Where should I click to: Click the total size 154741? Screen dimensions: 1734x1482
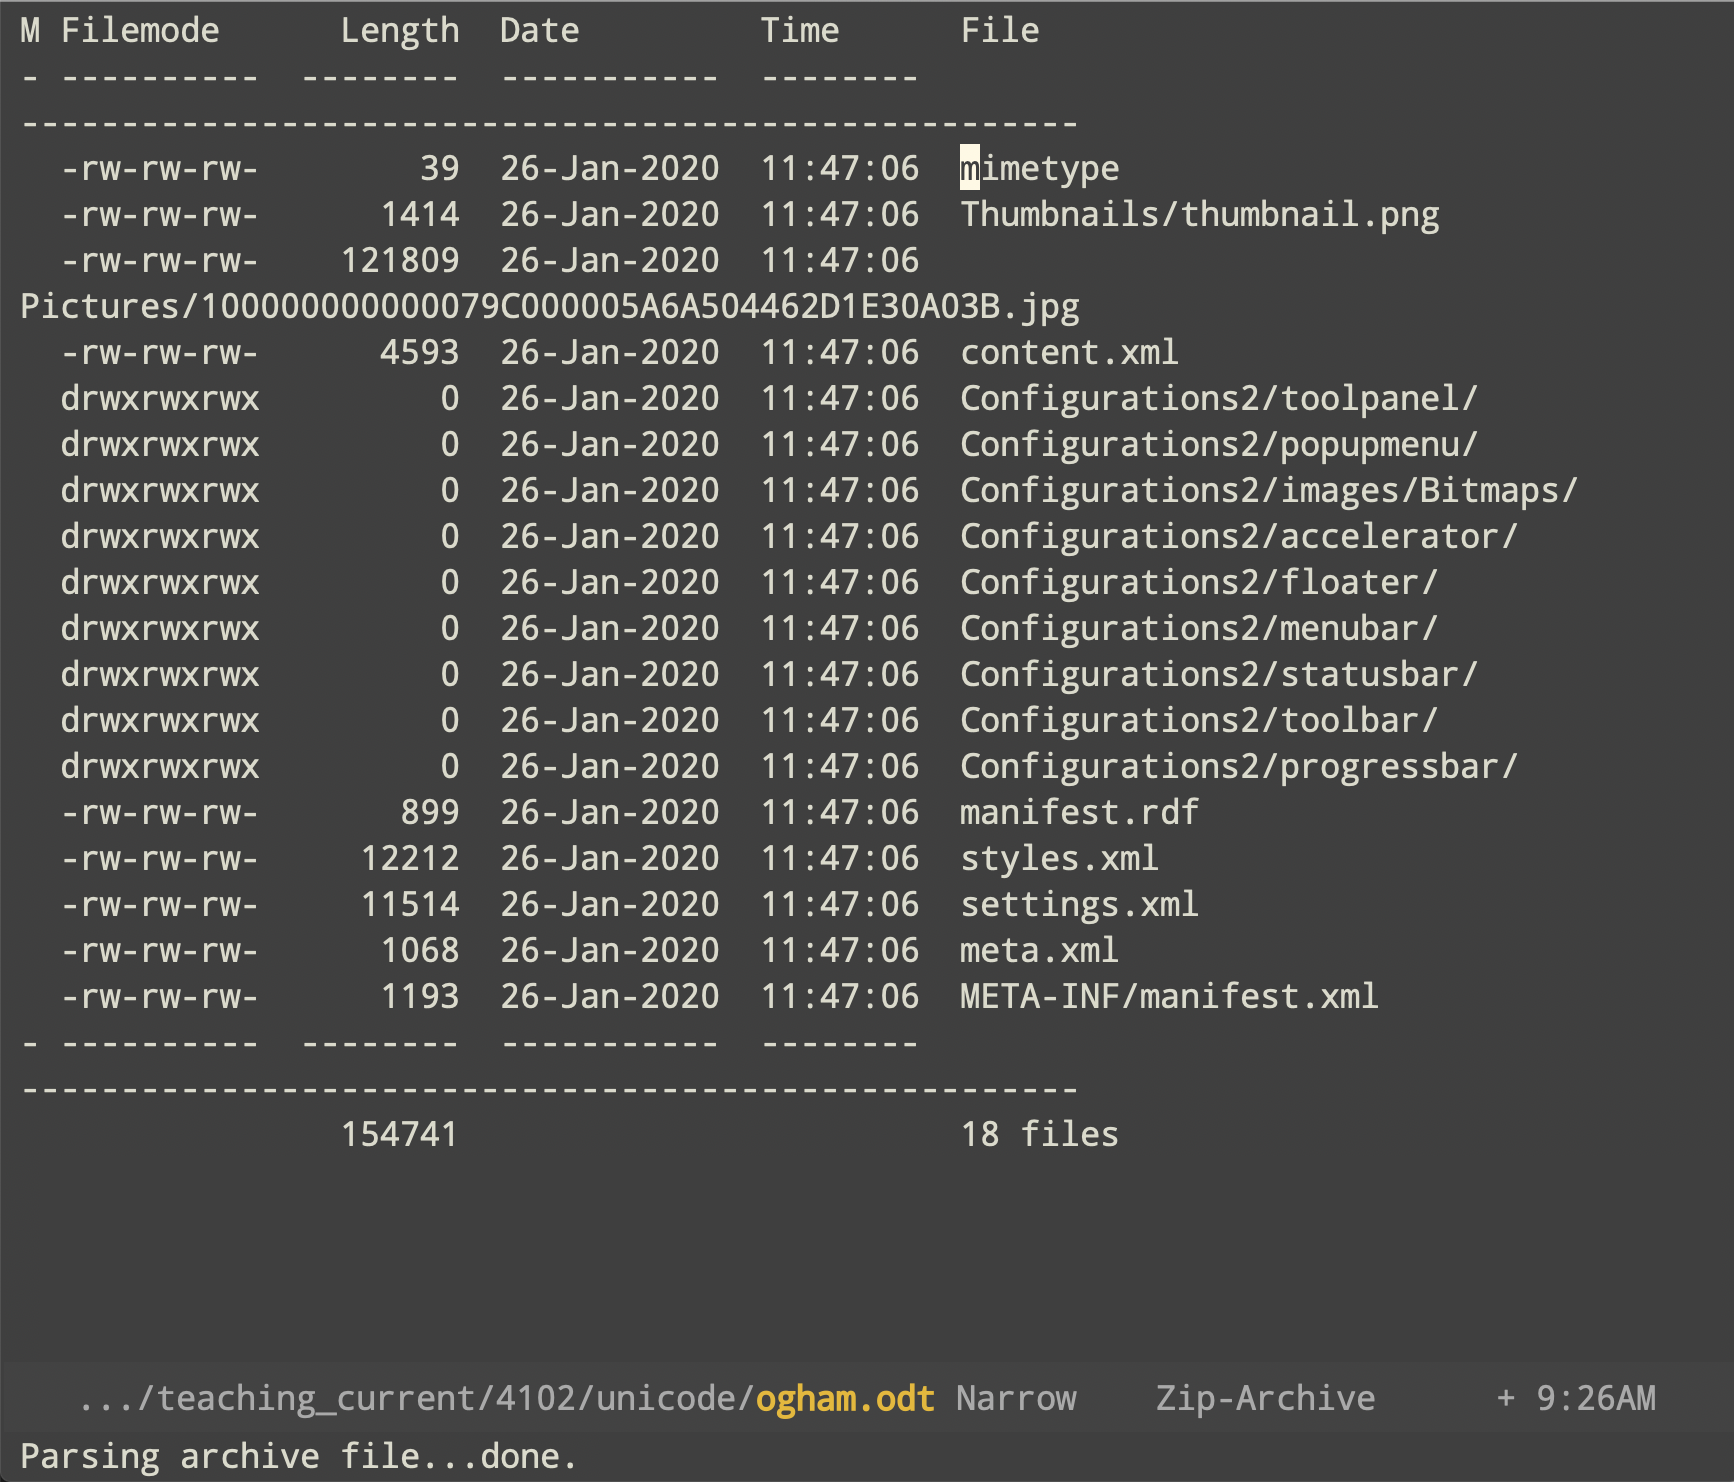coord(400,1134)
